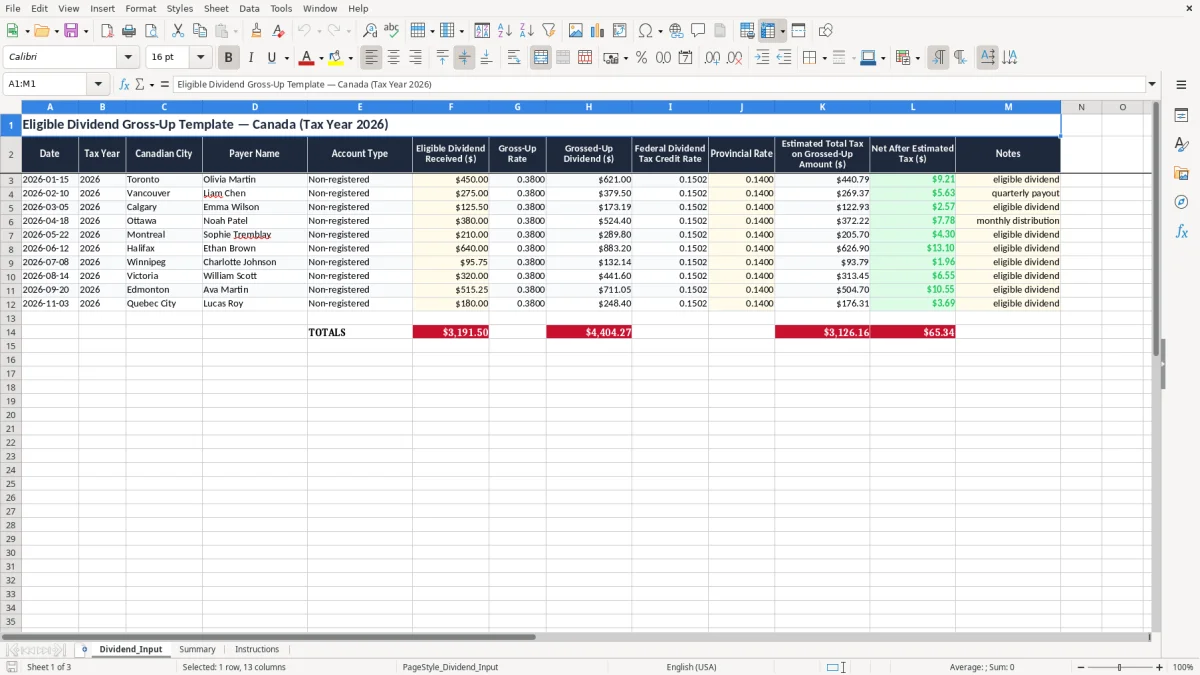The height and width of the screenshot is (675, 1200).
Task: Open the Function Wizard
Action: tap(125, 84)
